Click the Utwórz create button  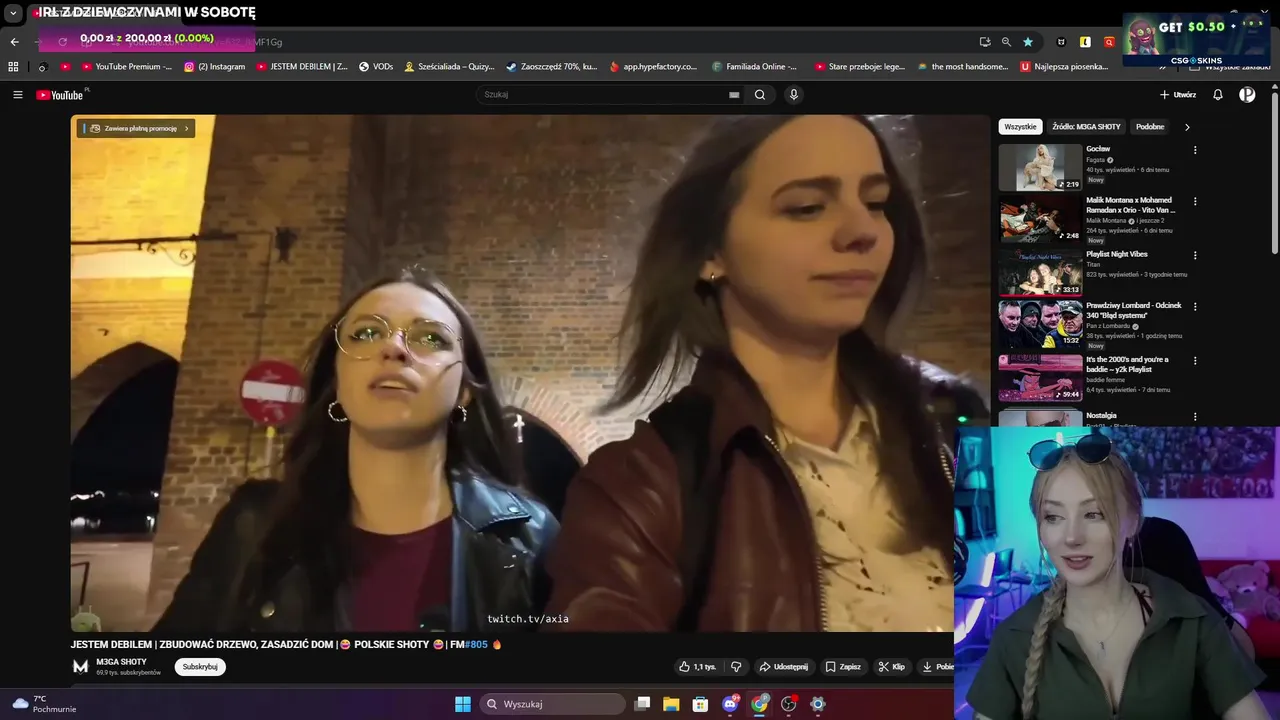point(1178,95)
